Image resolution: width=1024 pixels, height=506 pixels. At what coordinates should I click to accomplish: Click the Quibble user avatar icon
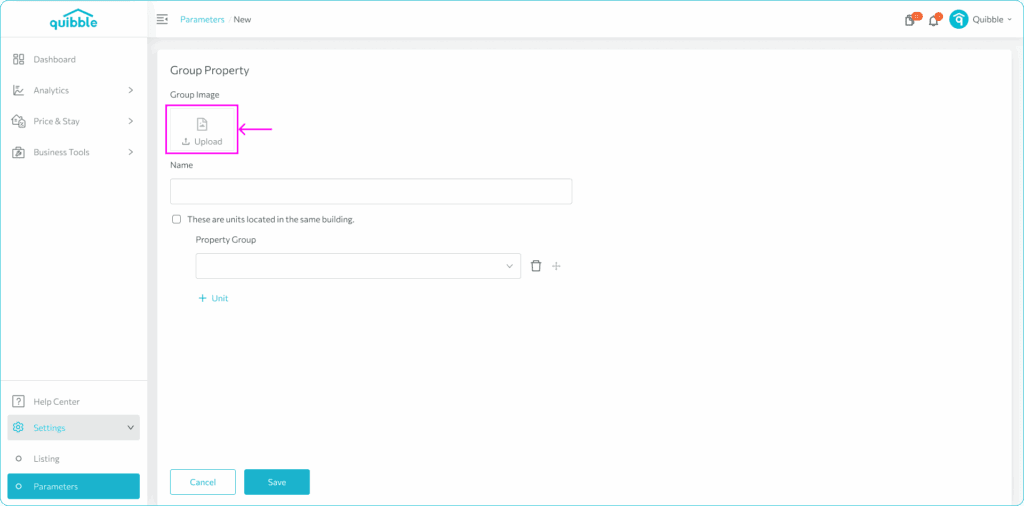pyautogui.click(x=958, y=20)
